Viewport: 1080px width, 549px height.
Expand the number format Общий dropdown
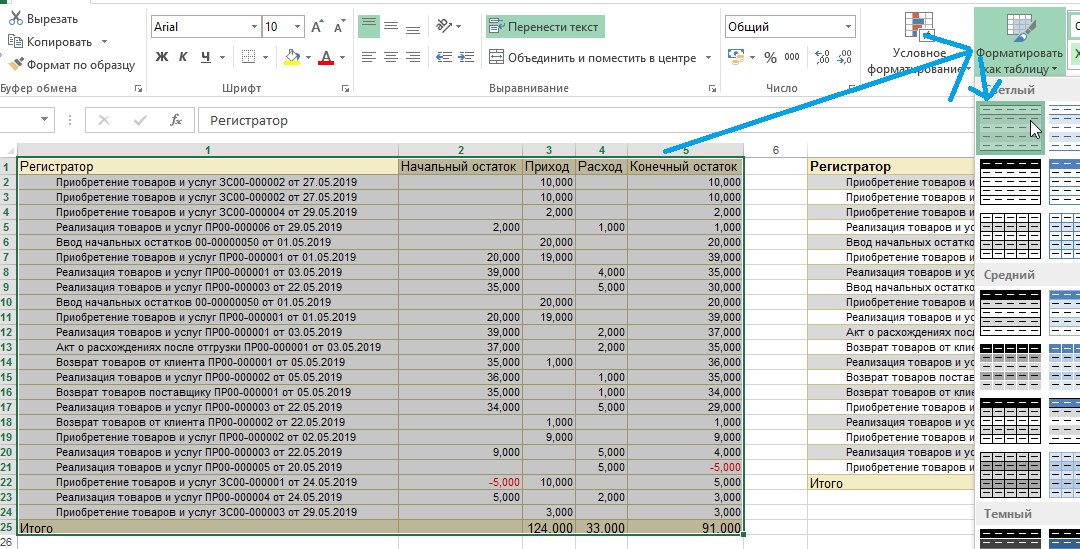pyautogui.click(x=848, y=28)
